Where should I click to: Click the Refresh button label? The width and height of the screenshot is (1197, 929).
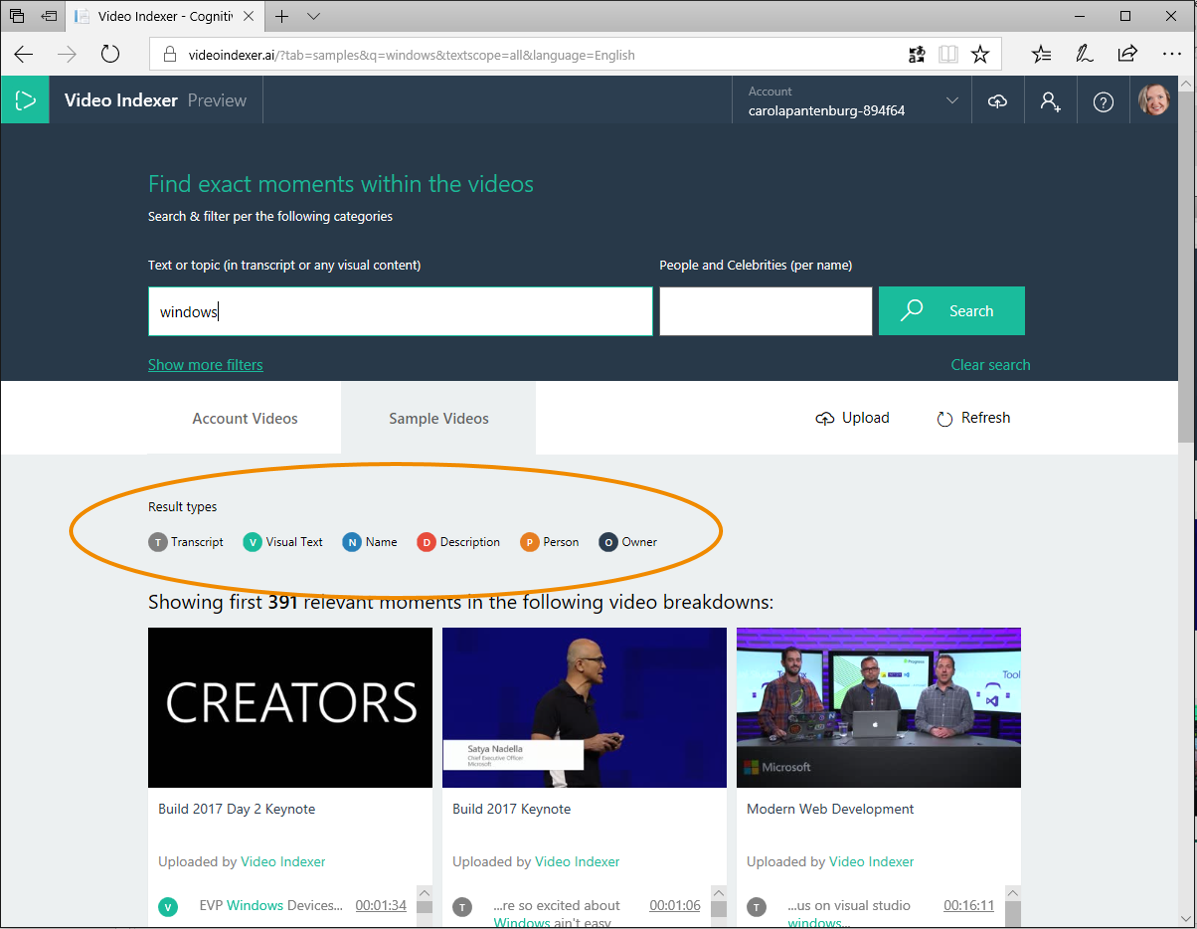click(x=986, y=418)
